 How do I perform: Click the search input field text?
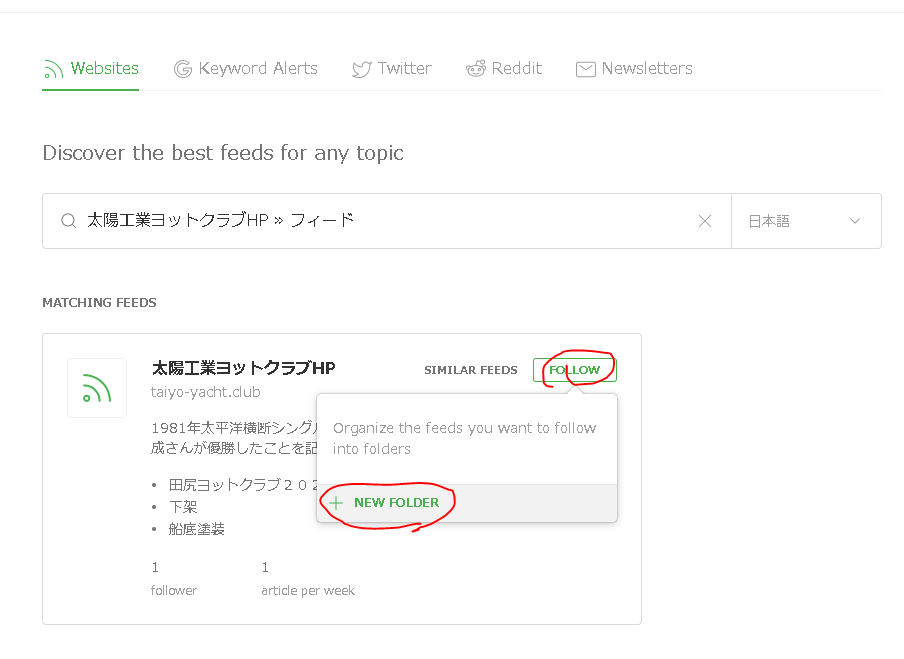220,220
